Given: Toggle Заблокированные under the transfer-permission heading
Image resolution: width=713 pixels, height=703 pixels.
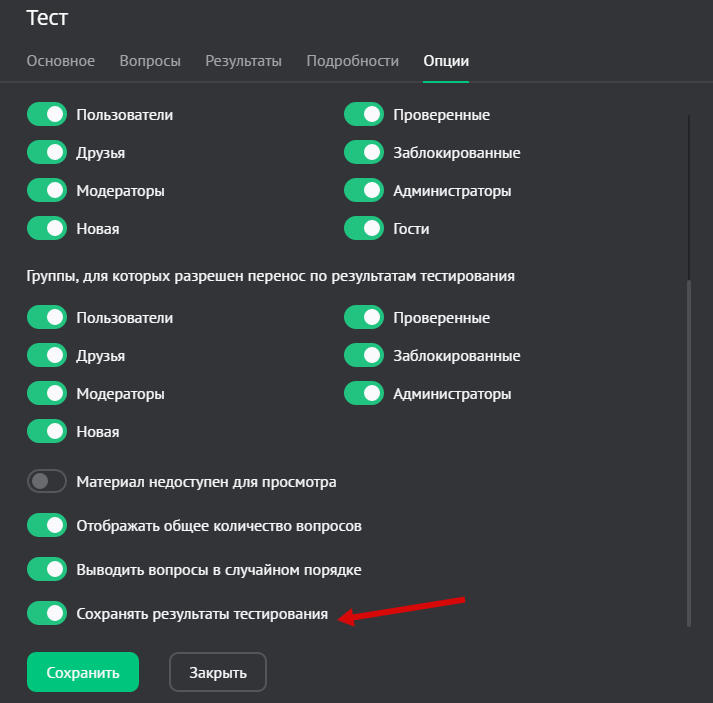Looking at the screenshot, I should pyautogui.click(x=364, y=356).
